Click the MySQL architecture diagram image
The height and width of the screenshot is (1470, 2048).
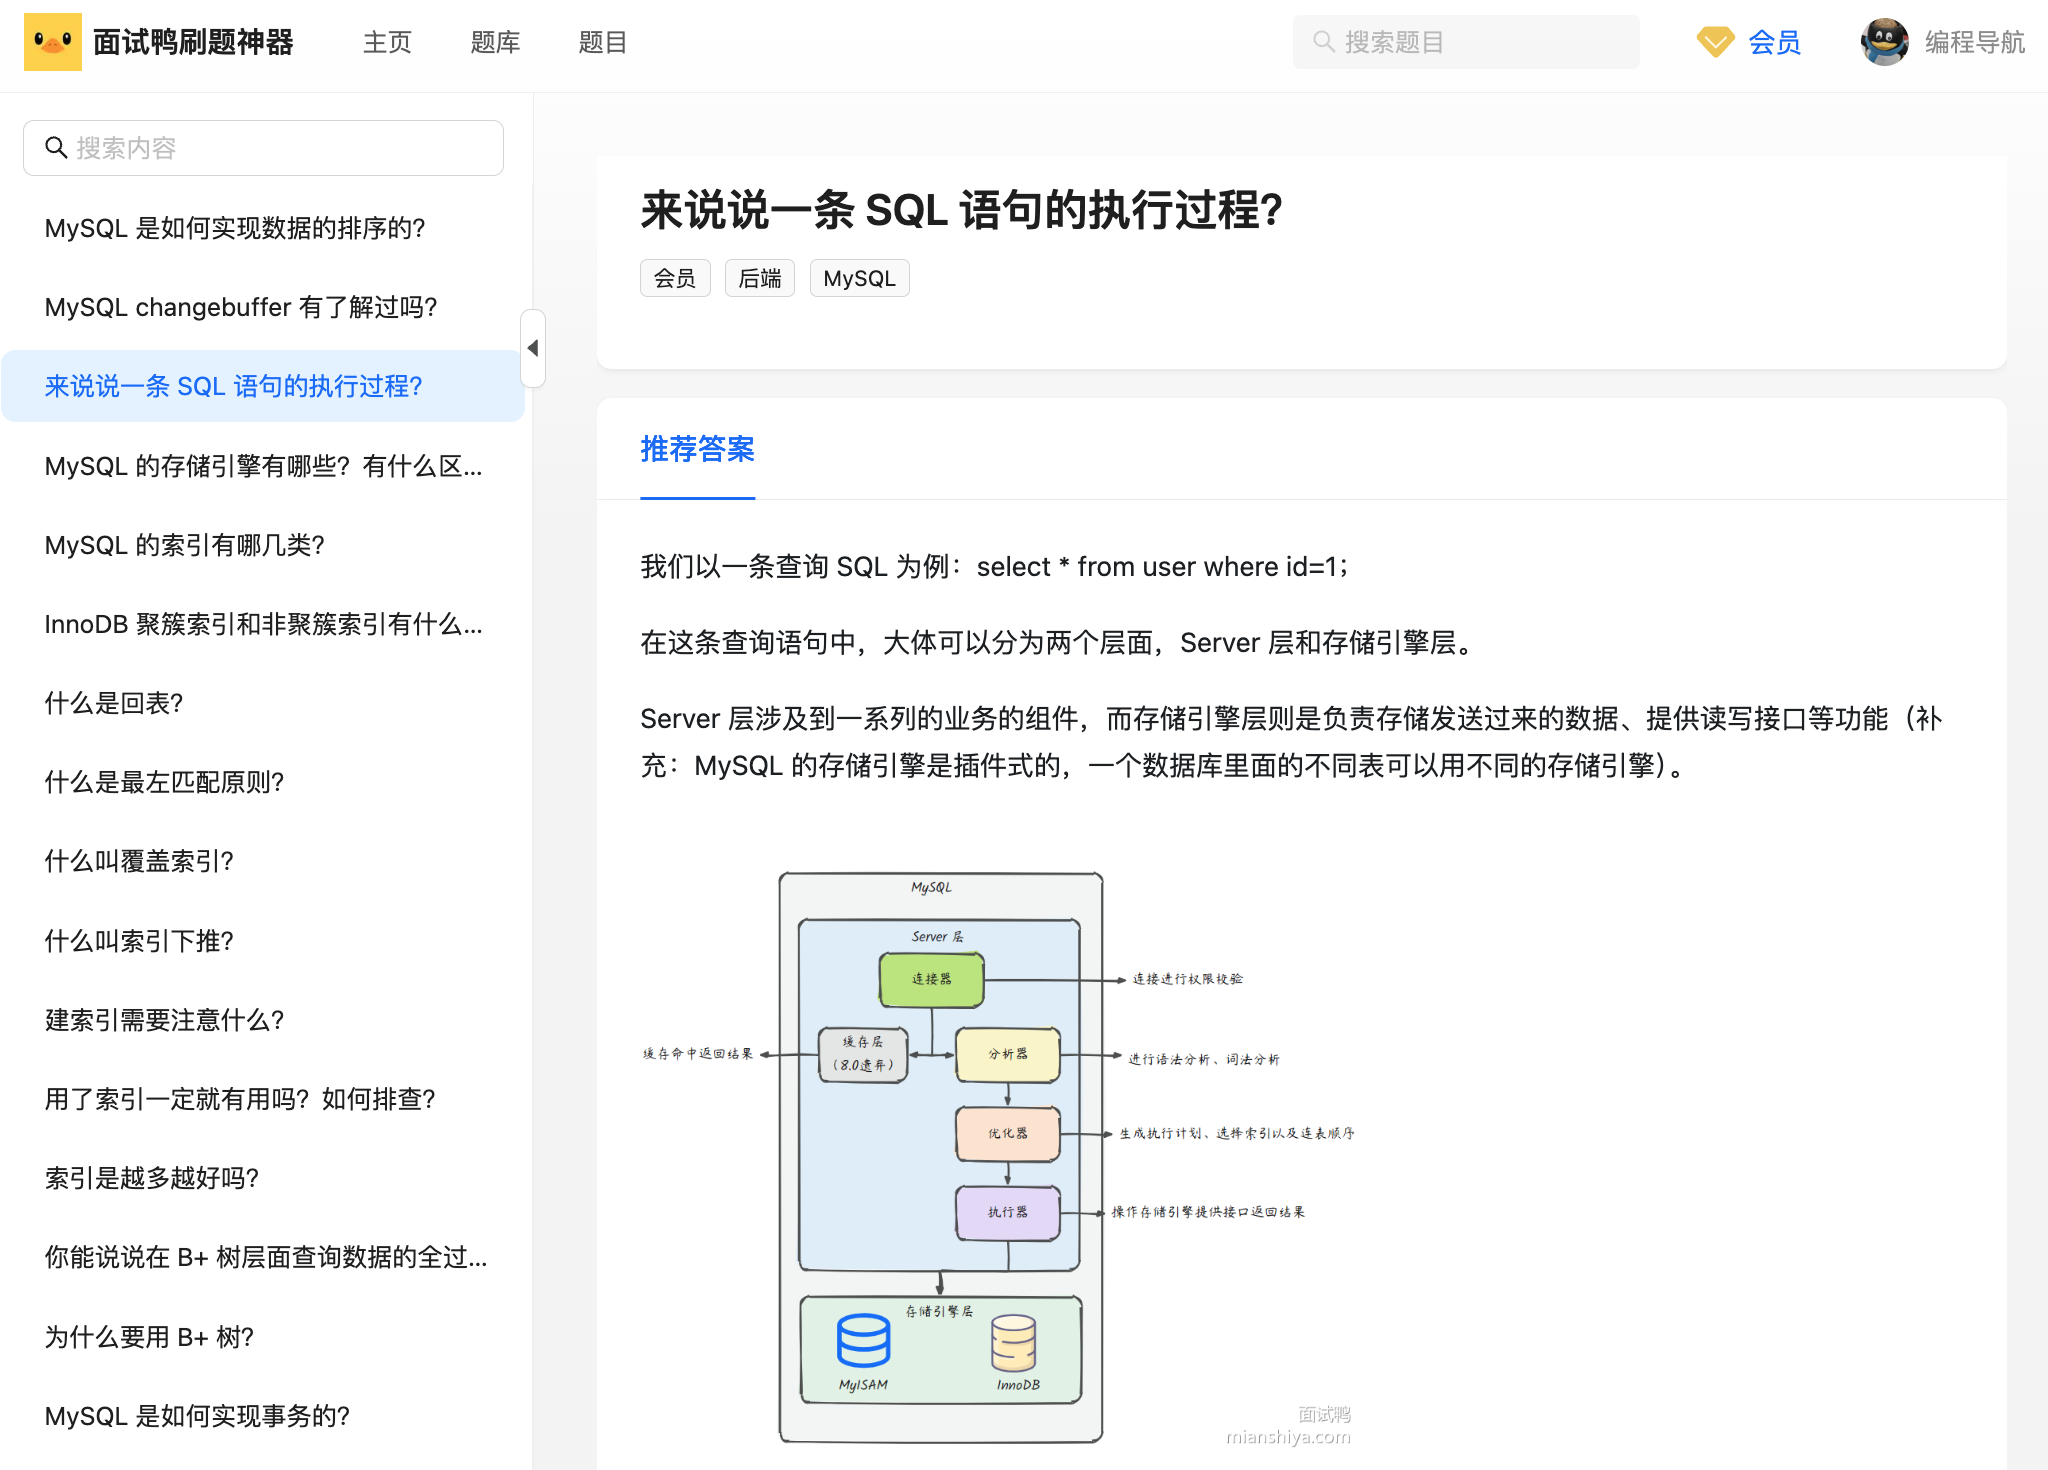click(940, 1157)
